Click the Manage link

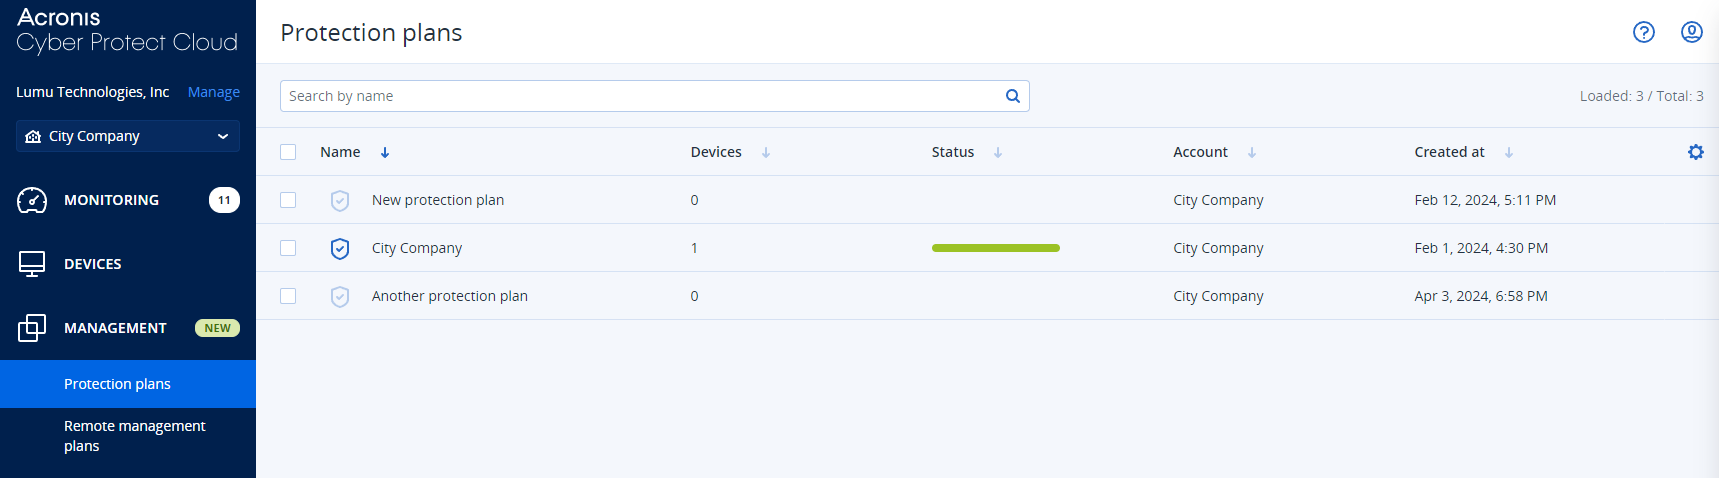214,92
